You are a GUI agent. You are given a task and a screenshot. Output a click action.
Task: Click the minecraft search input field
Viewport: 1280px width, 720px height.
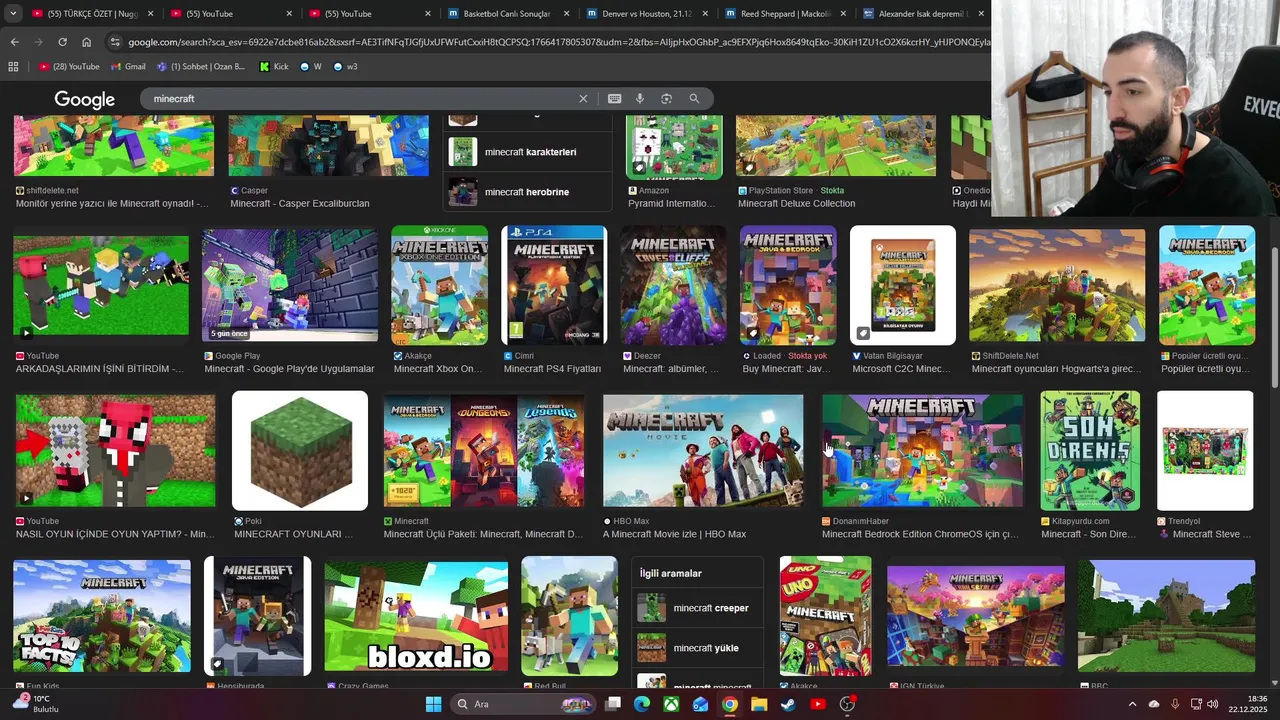(360, 99)
